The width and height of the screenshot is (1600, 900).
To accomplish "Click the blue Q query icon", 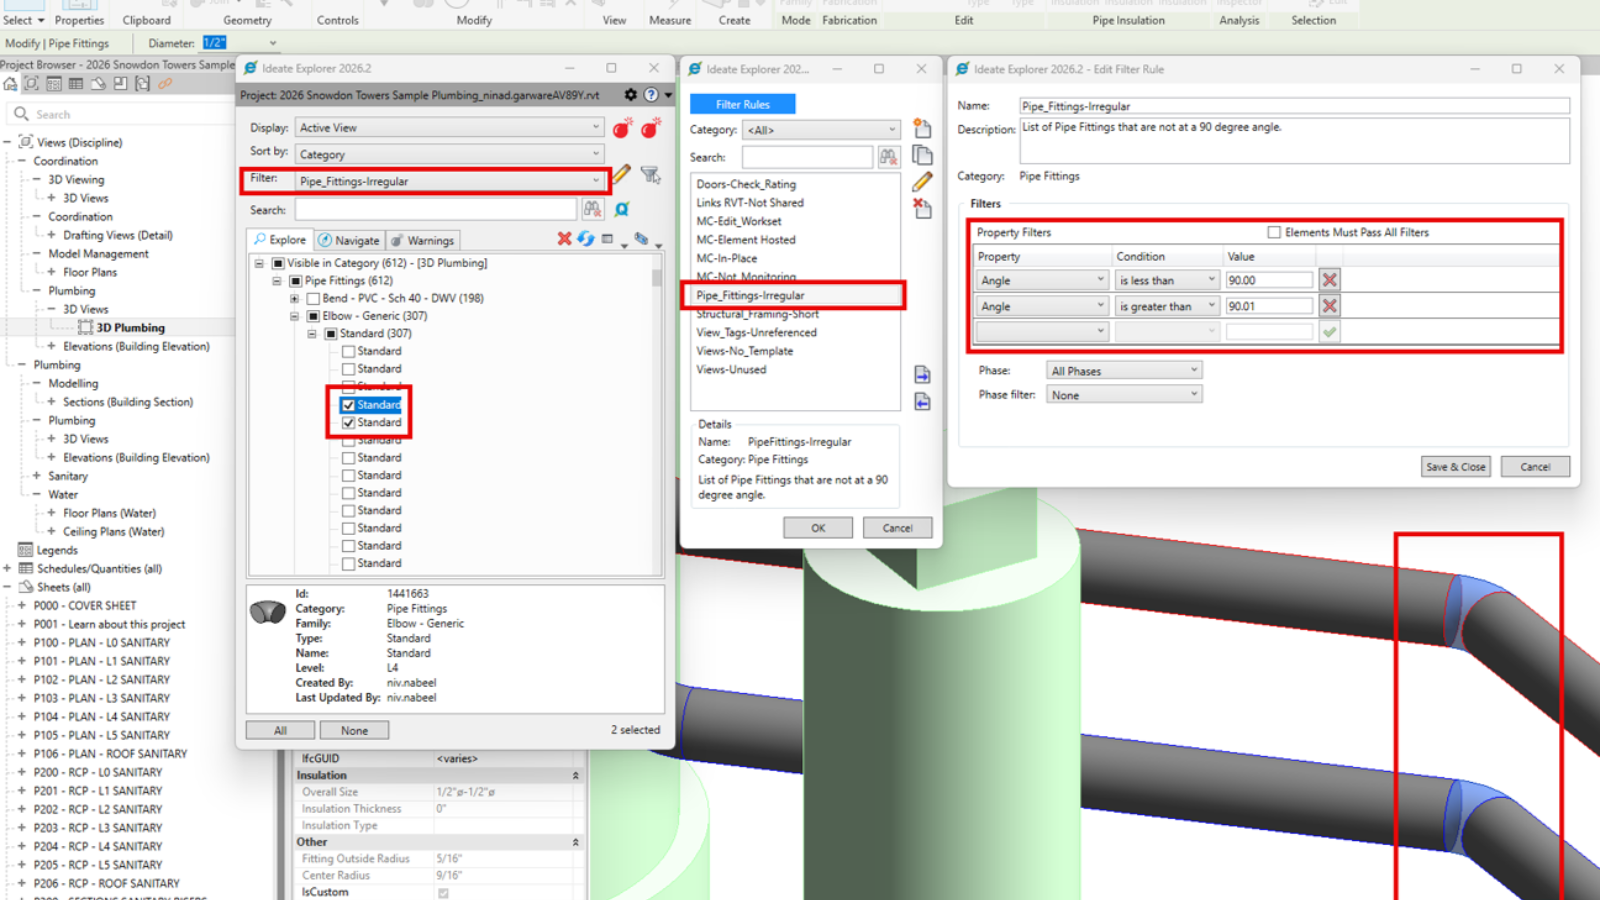I will click(x=622, y=209).
